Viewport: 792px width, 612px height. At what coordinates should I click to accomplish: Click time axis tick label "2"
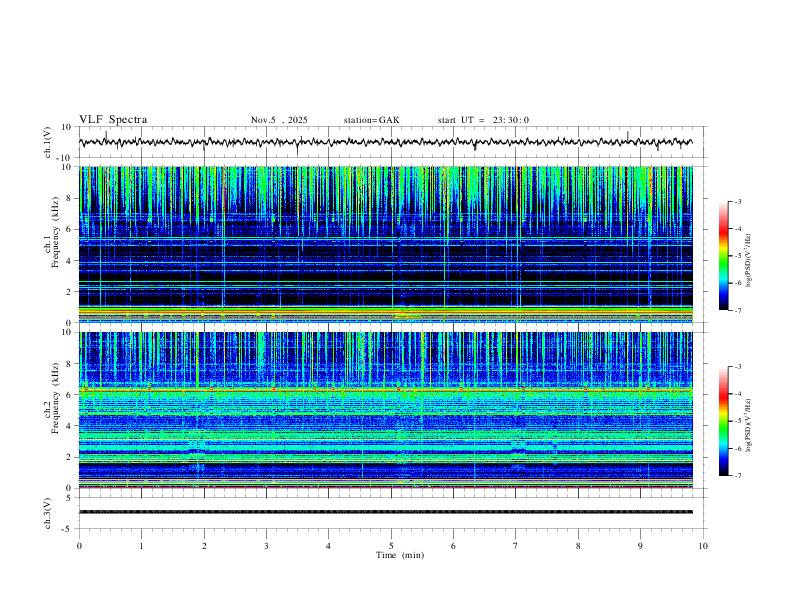point(204,546)
